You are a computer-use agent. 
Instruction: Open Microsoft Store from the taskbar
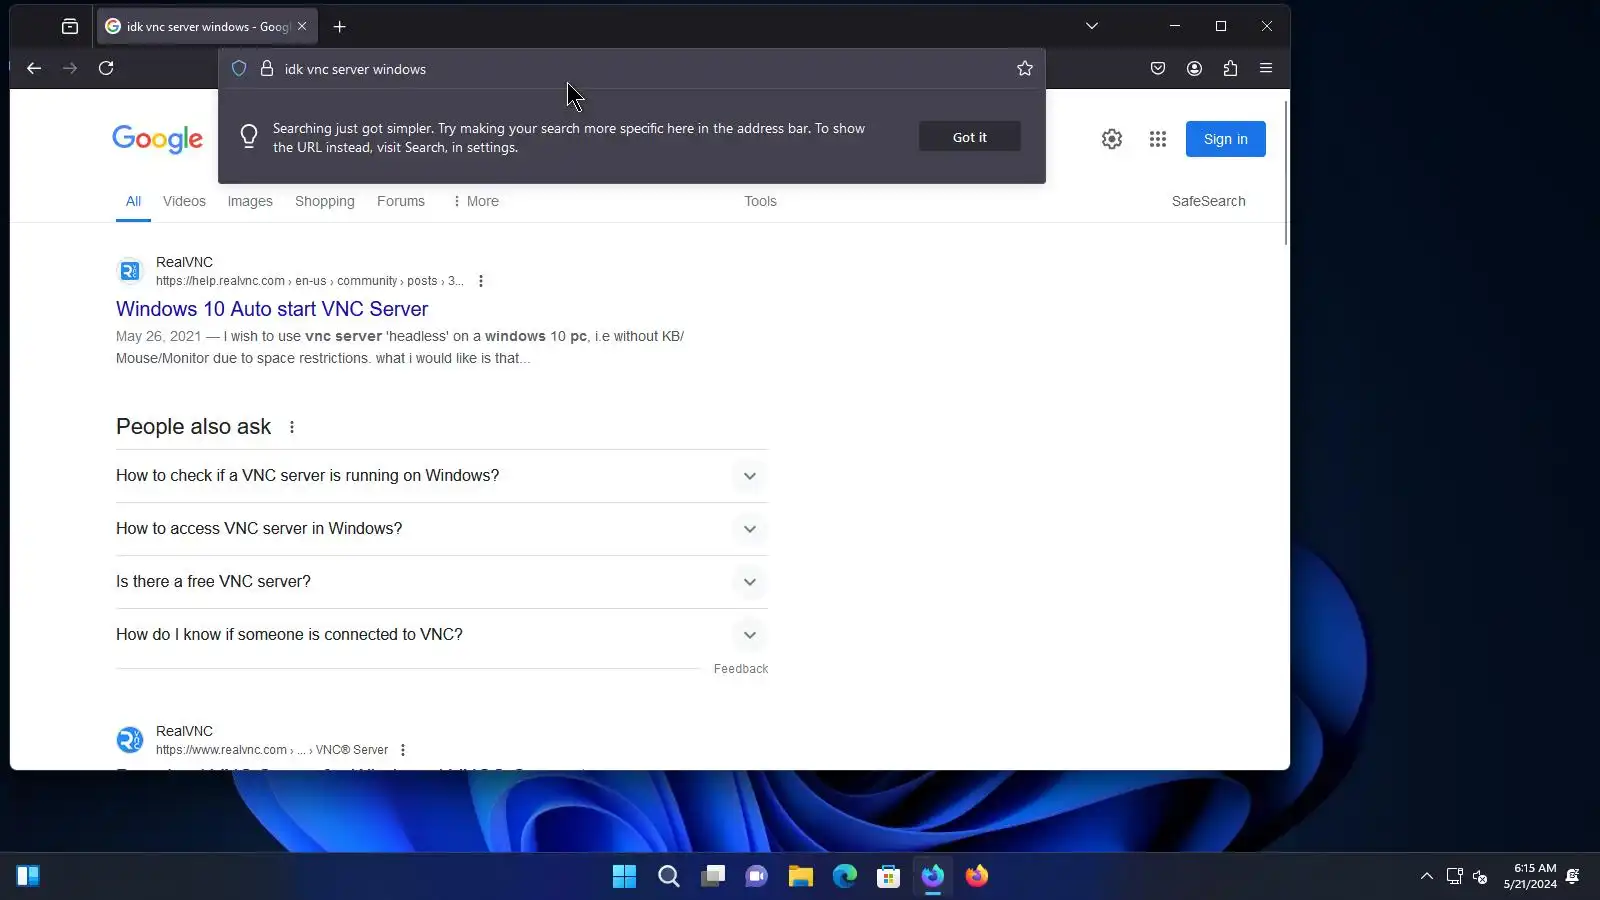889,876
